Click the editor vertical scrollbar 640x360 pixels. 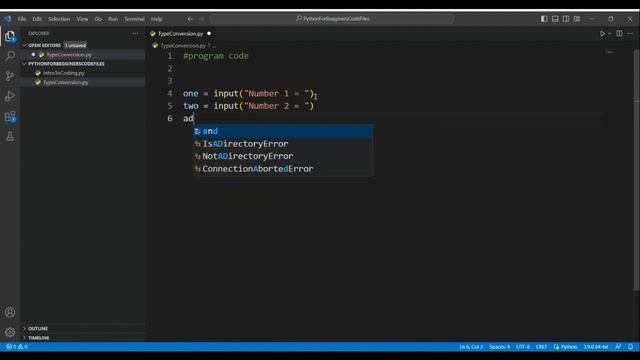(x=637, y=169)
